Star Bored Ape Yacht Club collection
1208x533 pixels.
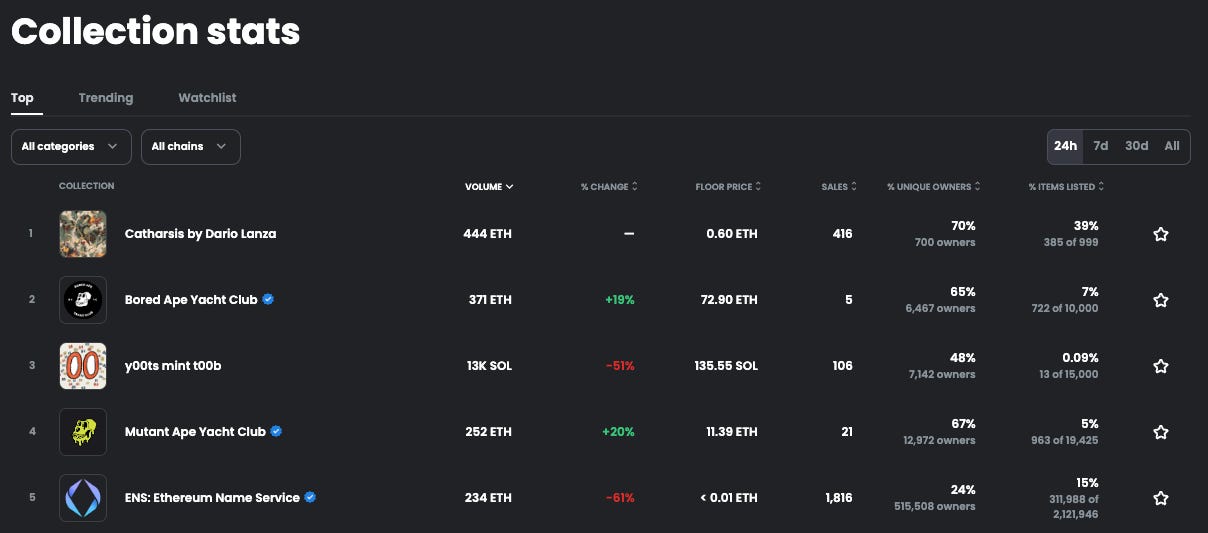[1160, 300]
